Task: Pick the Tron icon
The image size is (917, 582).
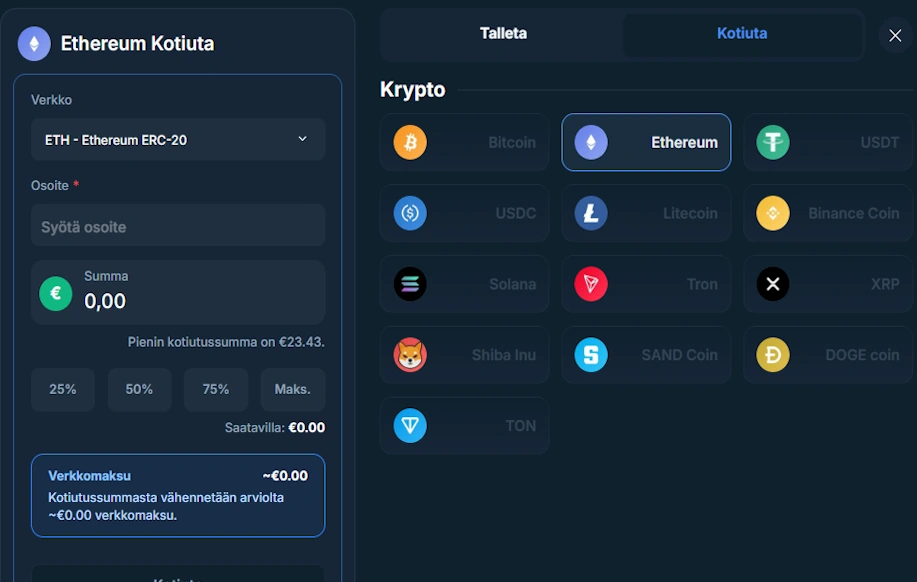Action: (x=591, y=284)
